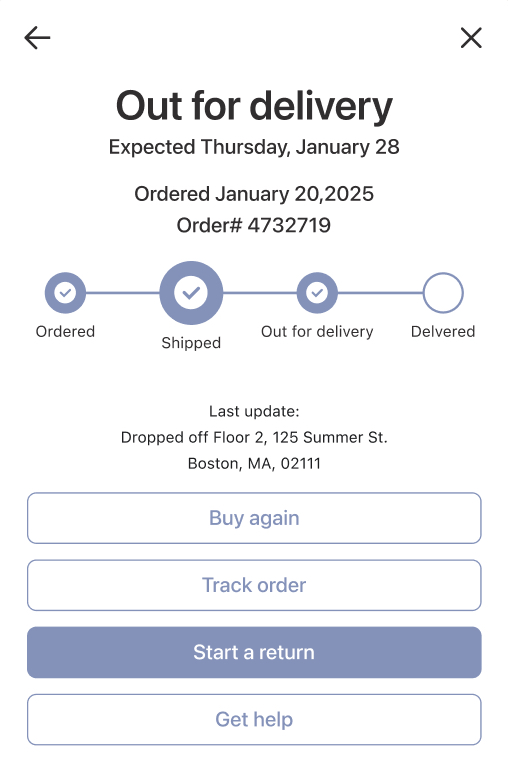Viewport: 508px width, 776px height.
Task: Select the Out for delivery step circle
Action: (317, 293)
